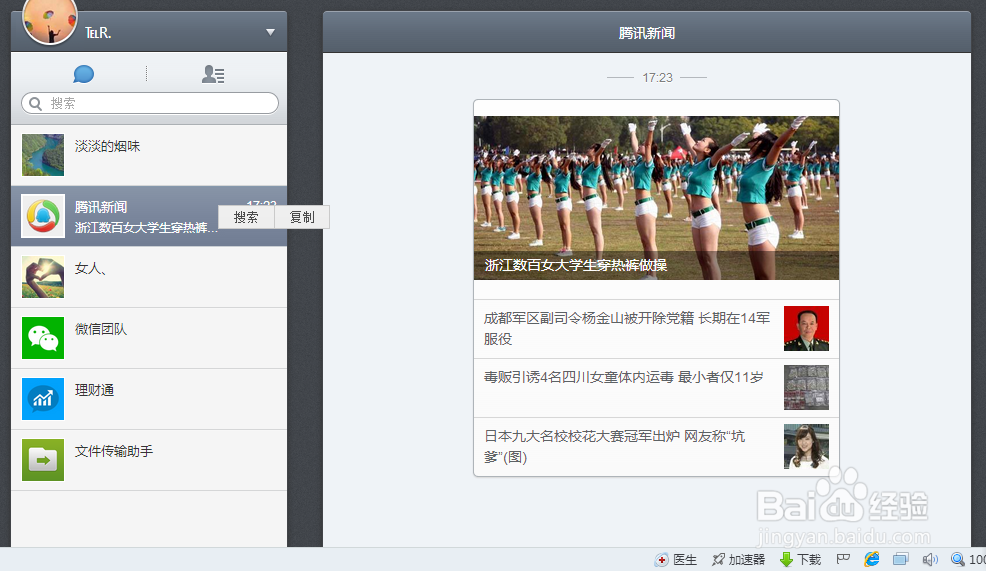Toggle the speaker sound icon
The height and width of the screenshot is (571, 986).
click(930, 559)
